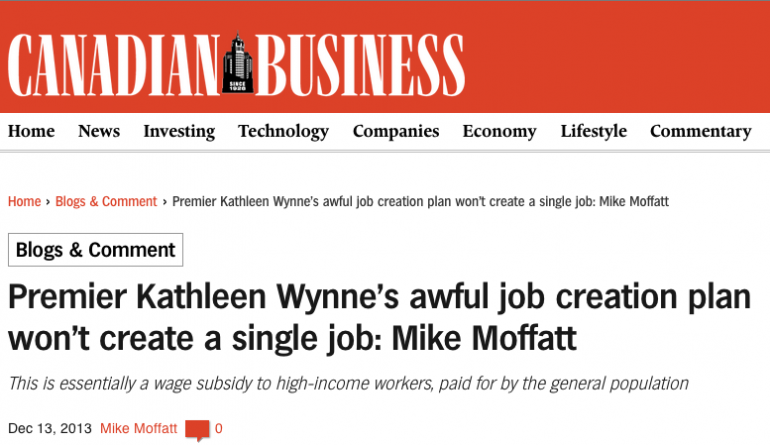
Task: Select Technology in the navigation bar
Action: tap(283, 131)
